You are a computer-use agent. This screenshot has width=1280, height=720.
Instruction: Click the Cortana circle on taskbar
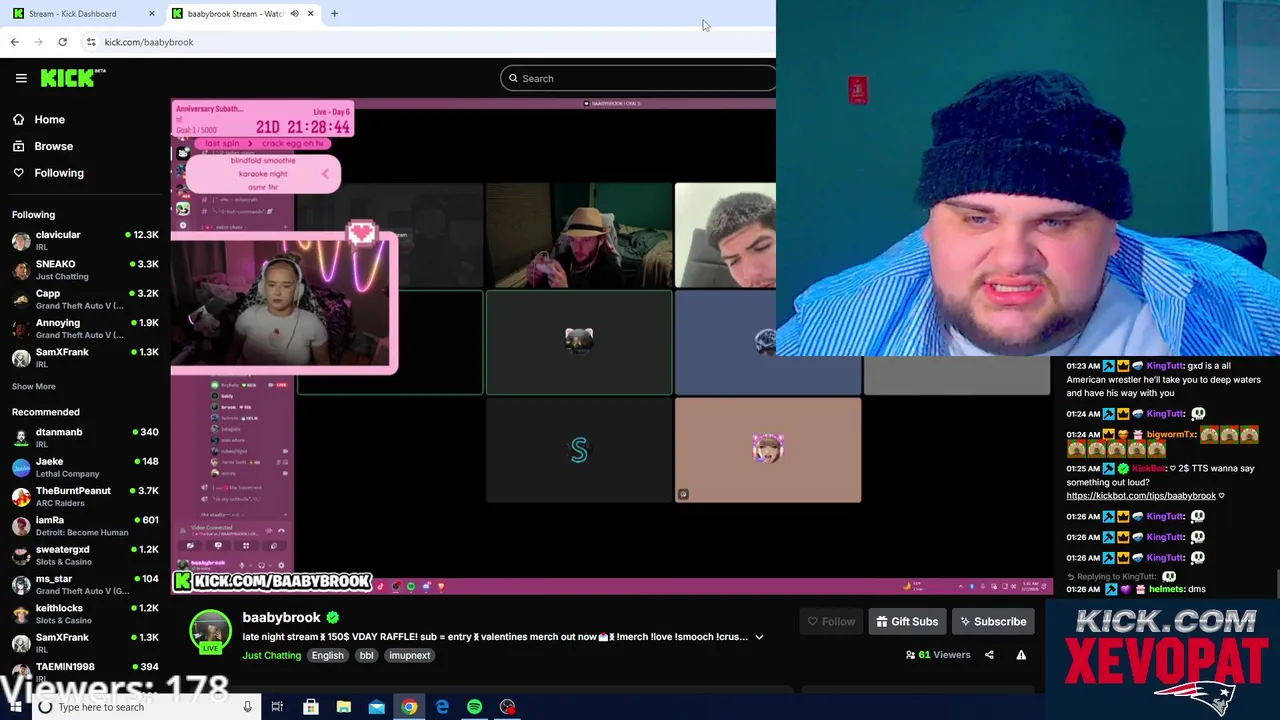point(45,707)
